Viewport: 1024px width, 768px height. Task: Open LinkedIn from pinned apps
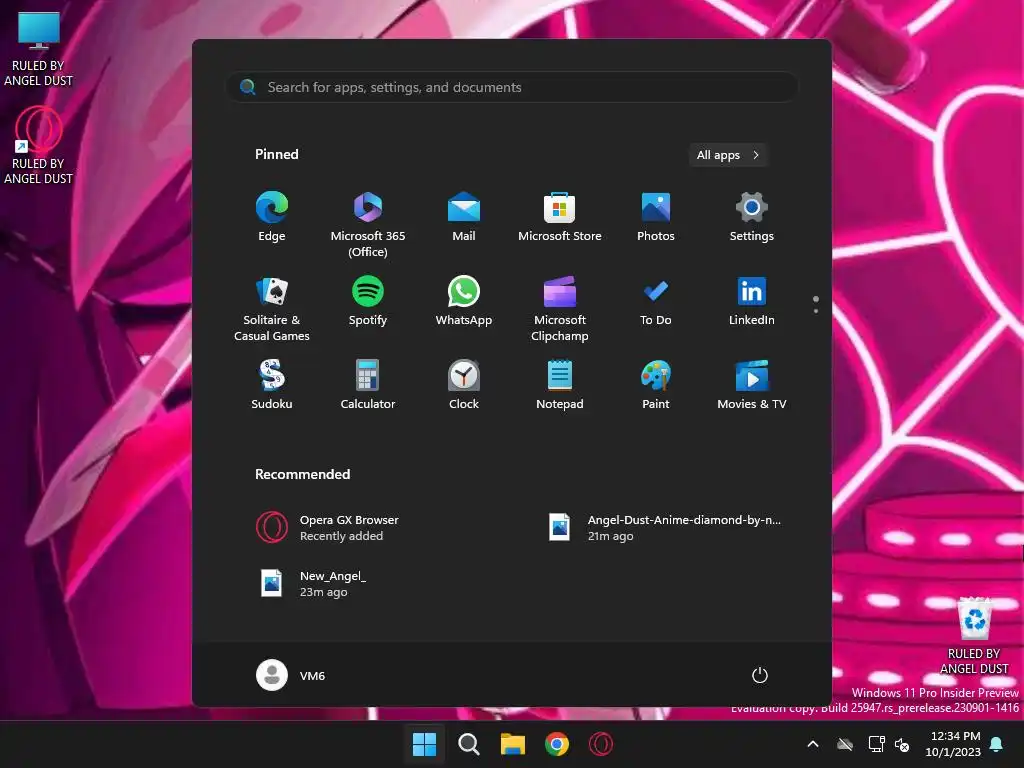point(752,302)
